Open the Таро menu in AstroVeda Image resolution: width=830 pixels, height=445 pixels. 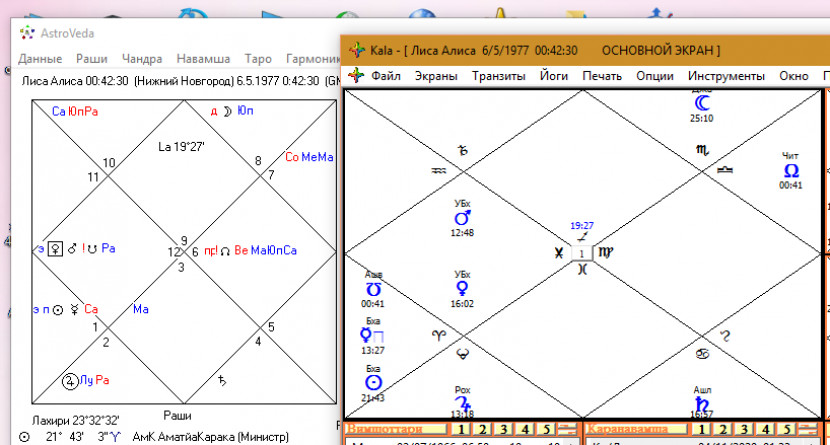(x=258, y=59)
